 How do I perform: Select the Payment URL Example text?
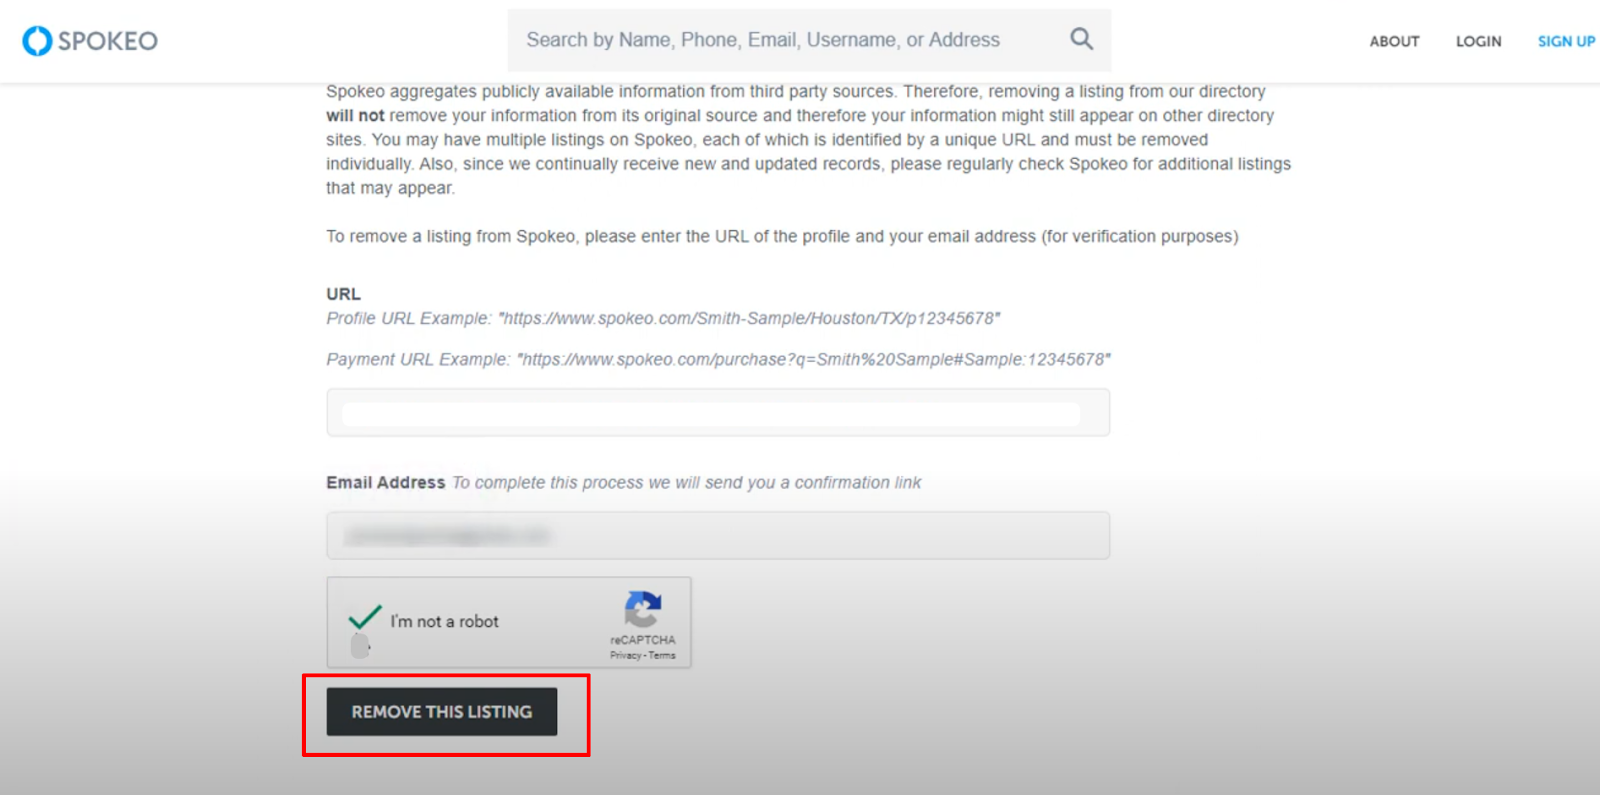point(718,359)
